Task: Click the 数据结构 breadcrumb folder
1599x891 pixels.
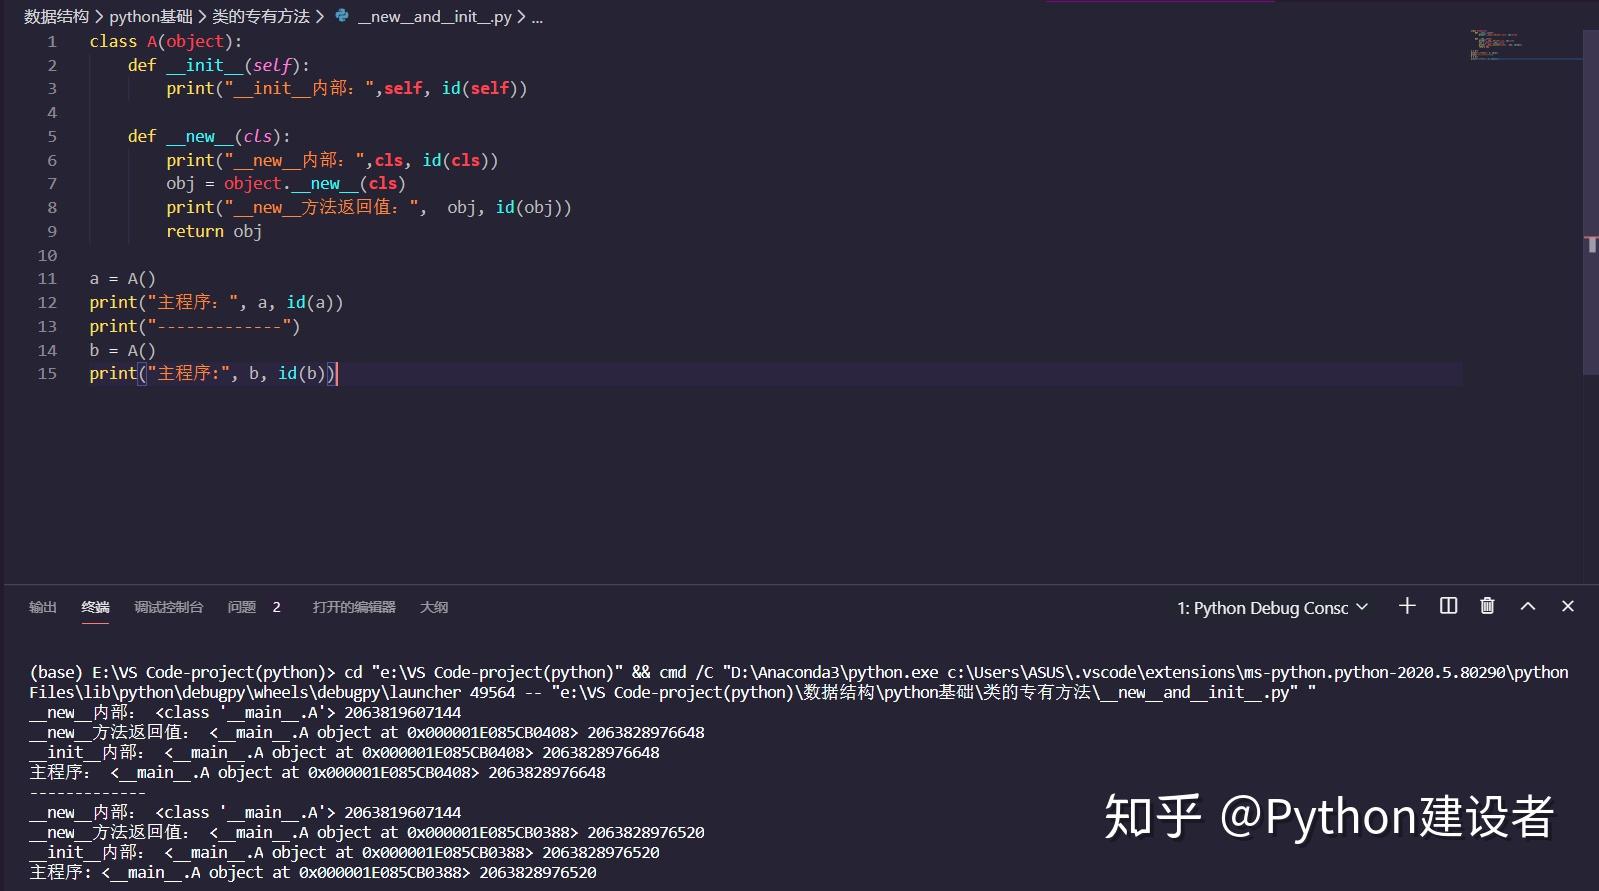Action: click(x=57, y=16)
